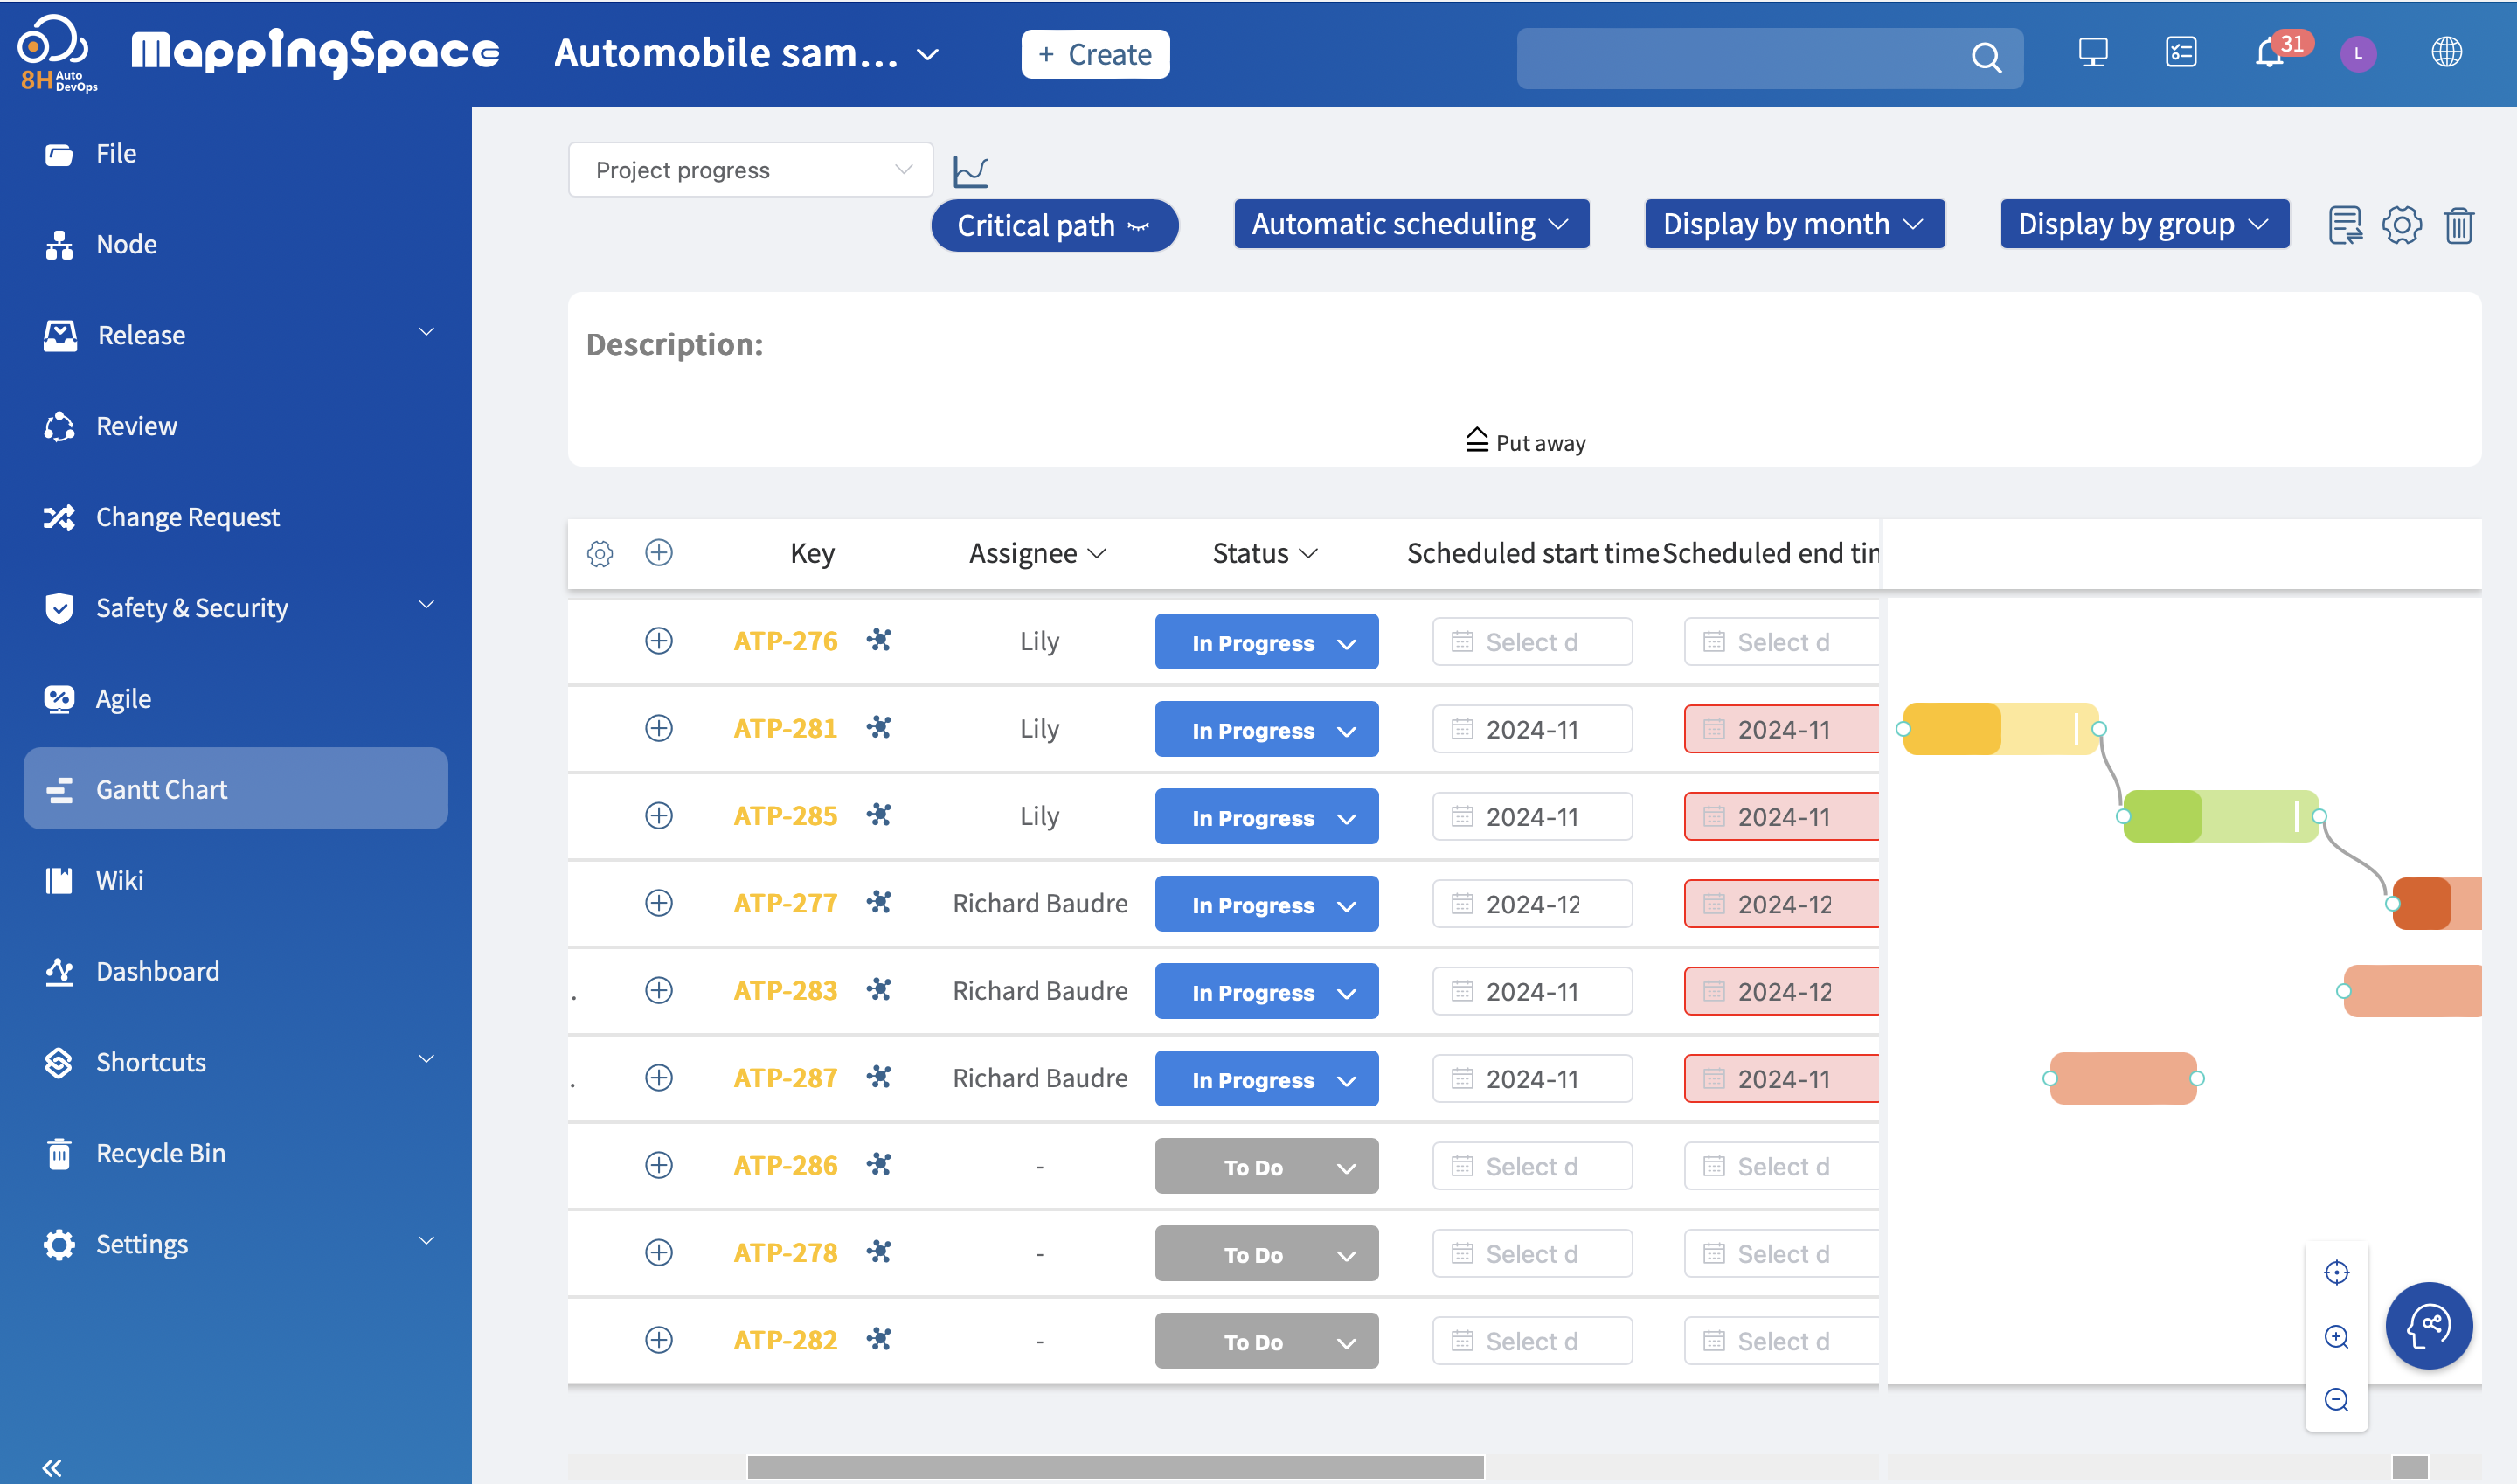Open the Project progress dropdown
2517x1484 pixels.
pyautogui.click(x=750, y=170)
